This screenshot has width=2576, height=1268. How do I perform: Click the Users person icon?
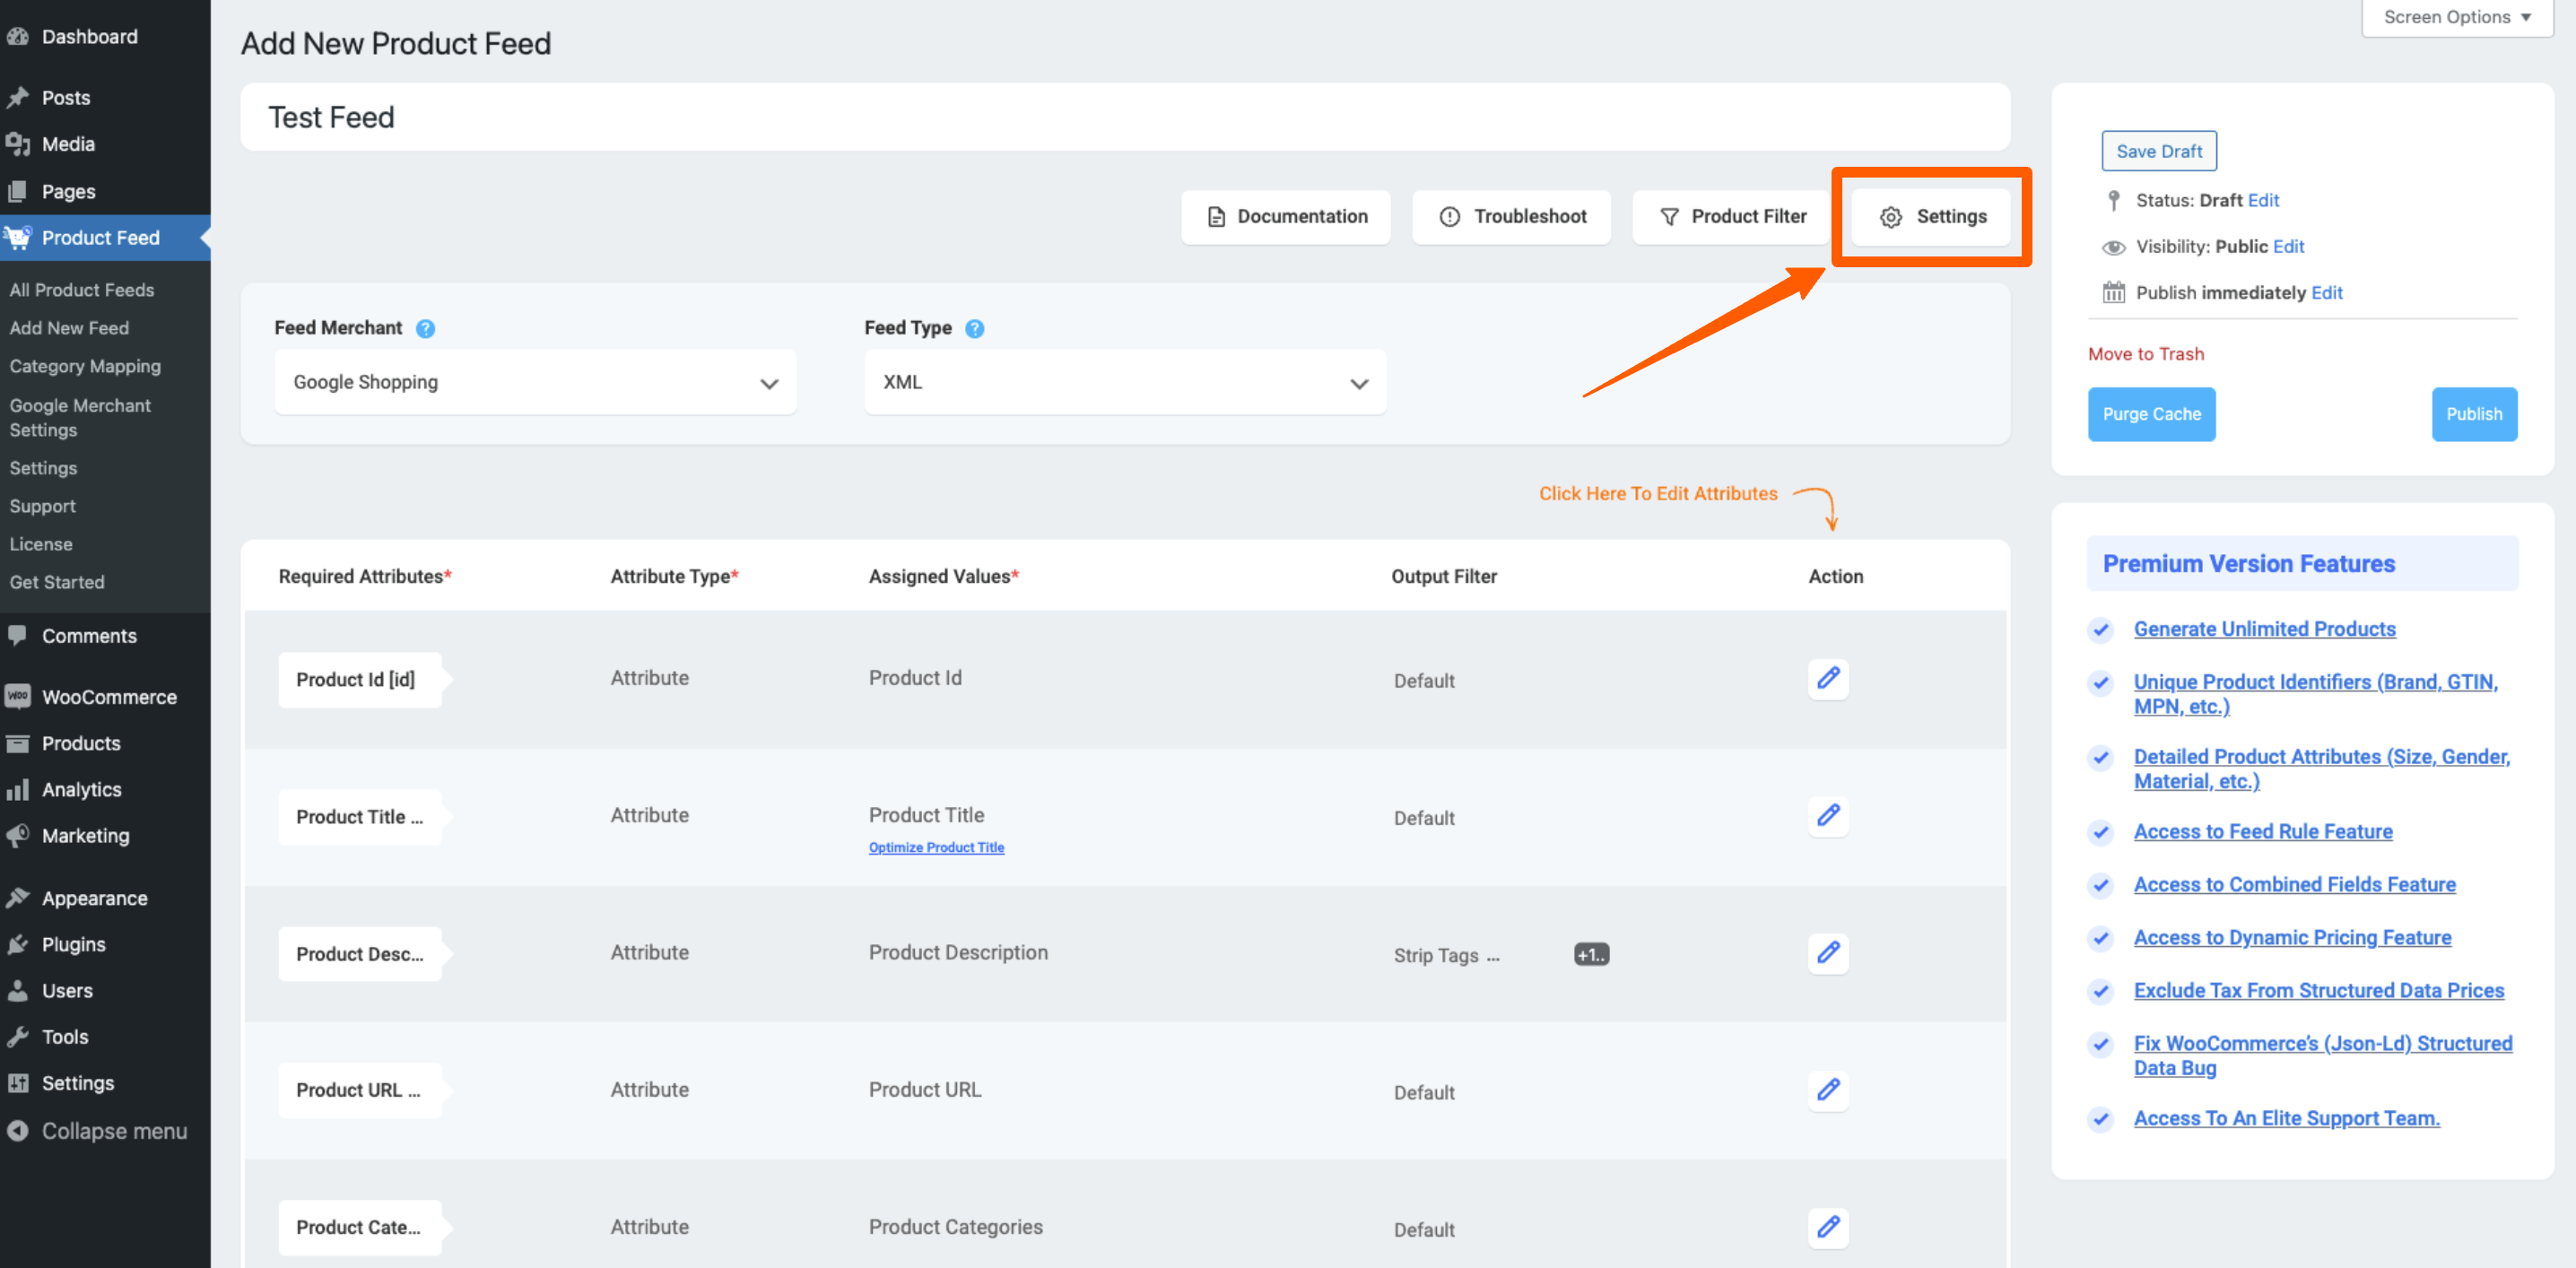pos(18,991)
